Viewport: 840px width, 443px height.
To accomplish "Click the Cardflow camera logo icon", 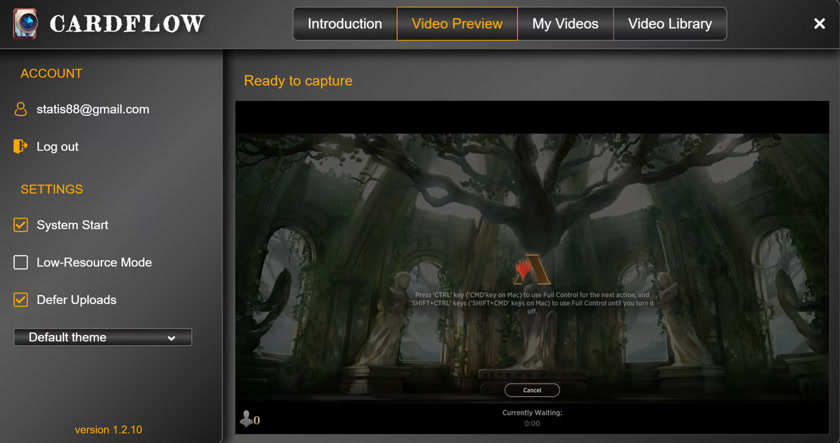I will point(25,24).
